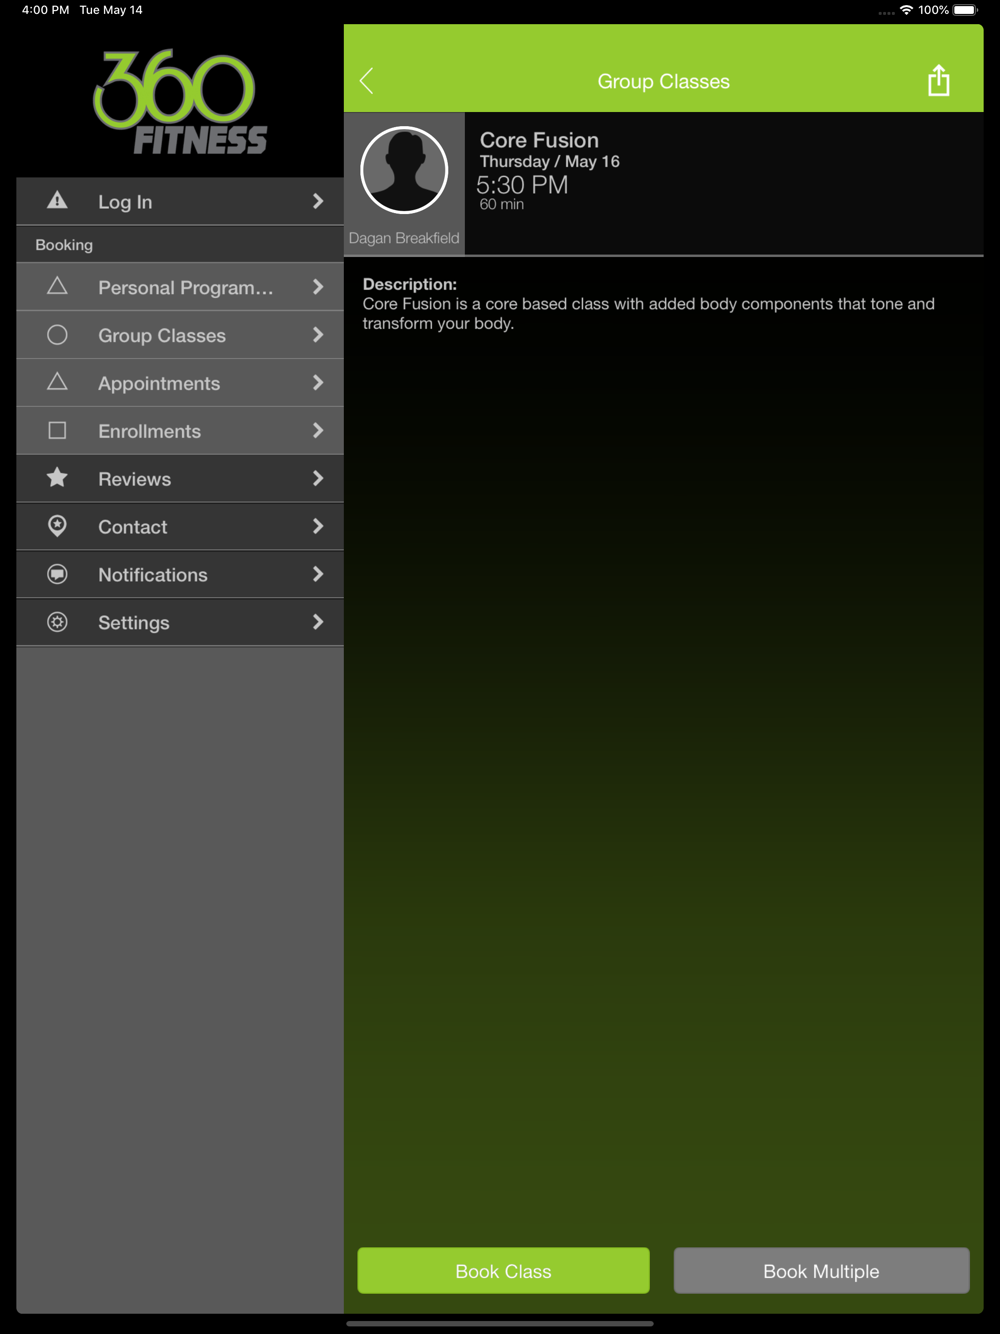
Task: Expand Personal Program chevron arrow
Action: 318,287
